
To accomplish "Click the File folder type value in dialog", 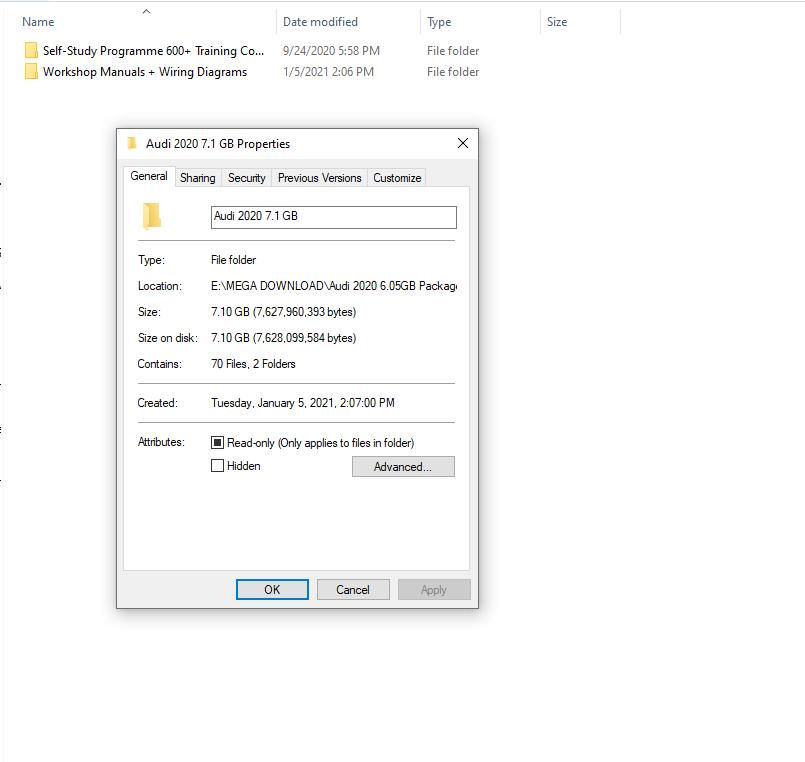I will 233,259.
